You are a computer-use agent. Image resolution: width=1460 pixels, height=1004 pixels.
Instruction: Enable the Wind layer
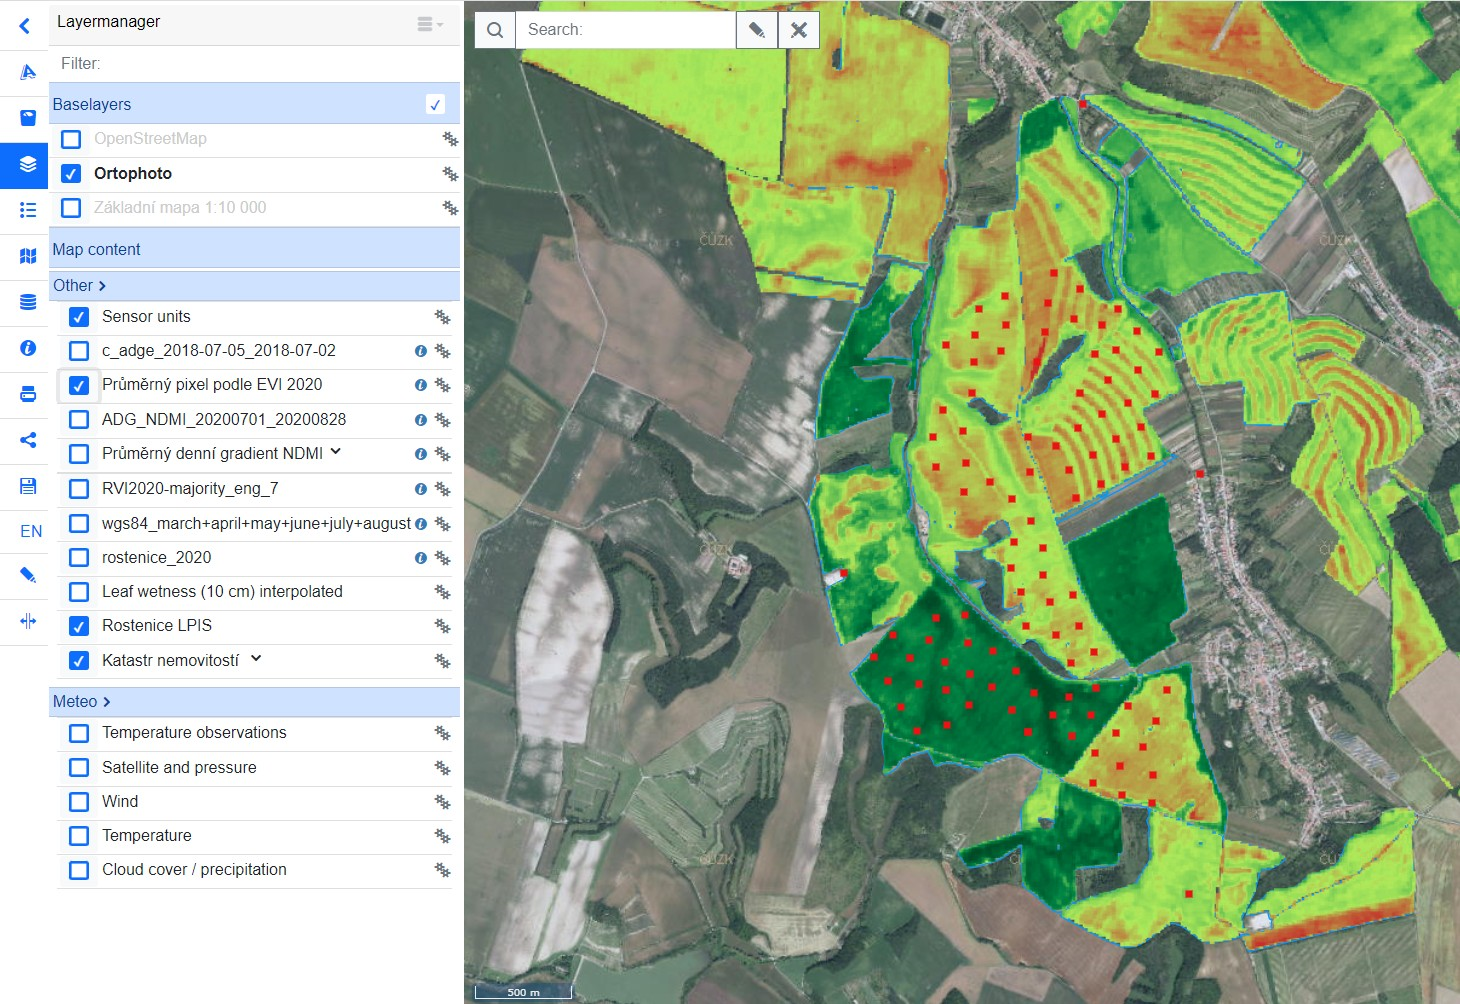79,802
